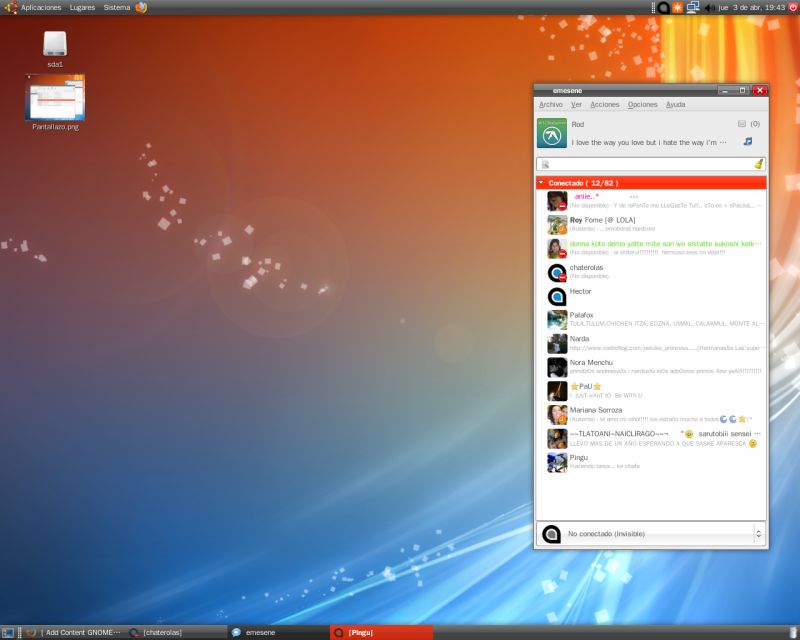Open the Acciones menu
Screen dimensions: 800x640
click(x=605, y=105)
